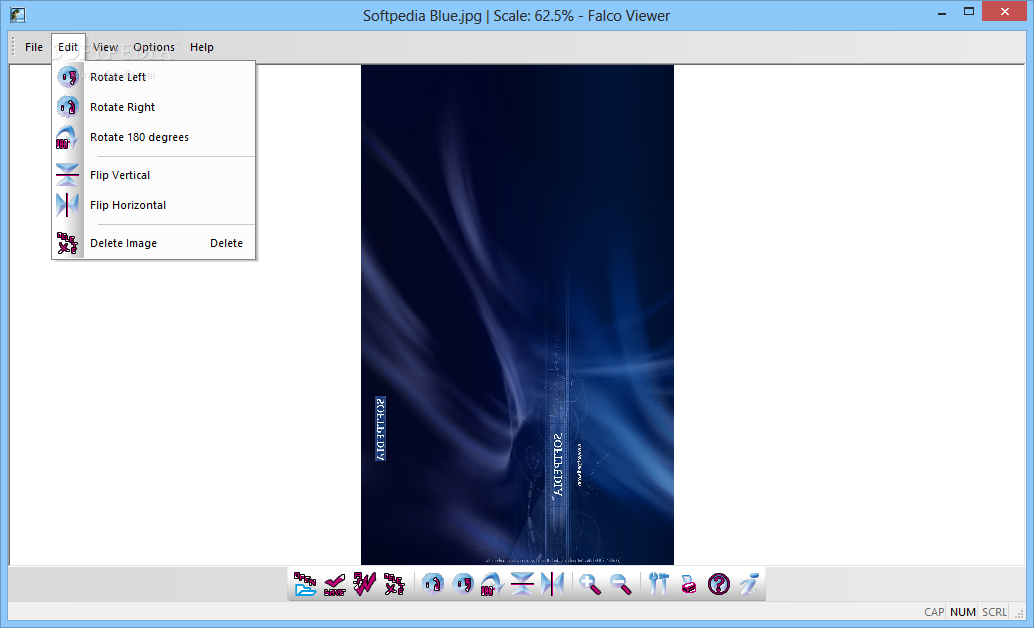Click the Delete image toolbar icon
This screenshot has height=628, width=1034.
(394, 584)
